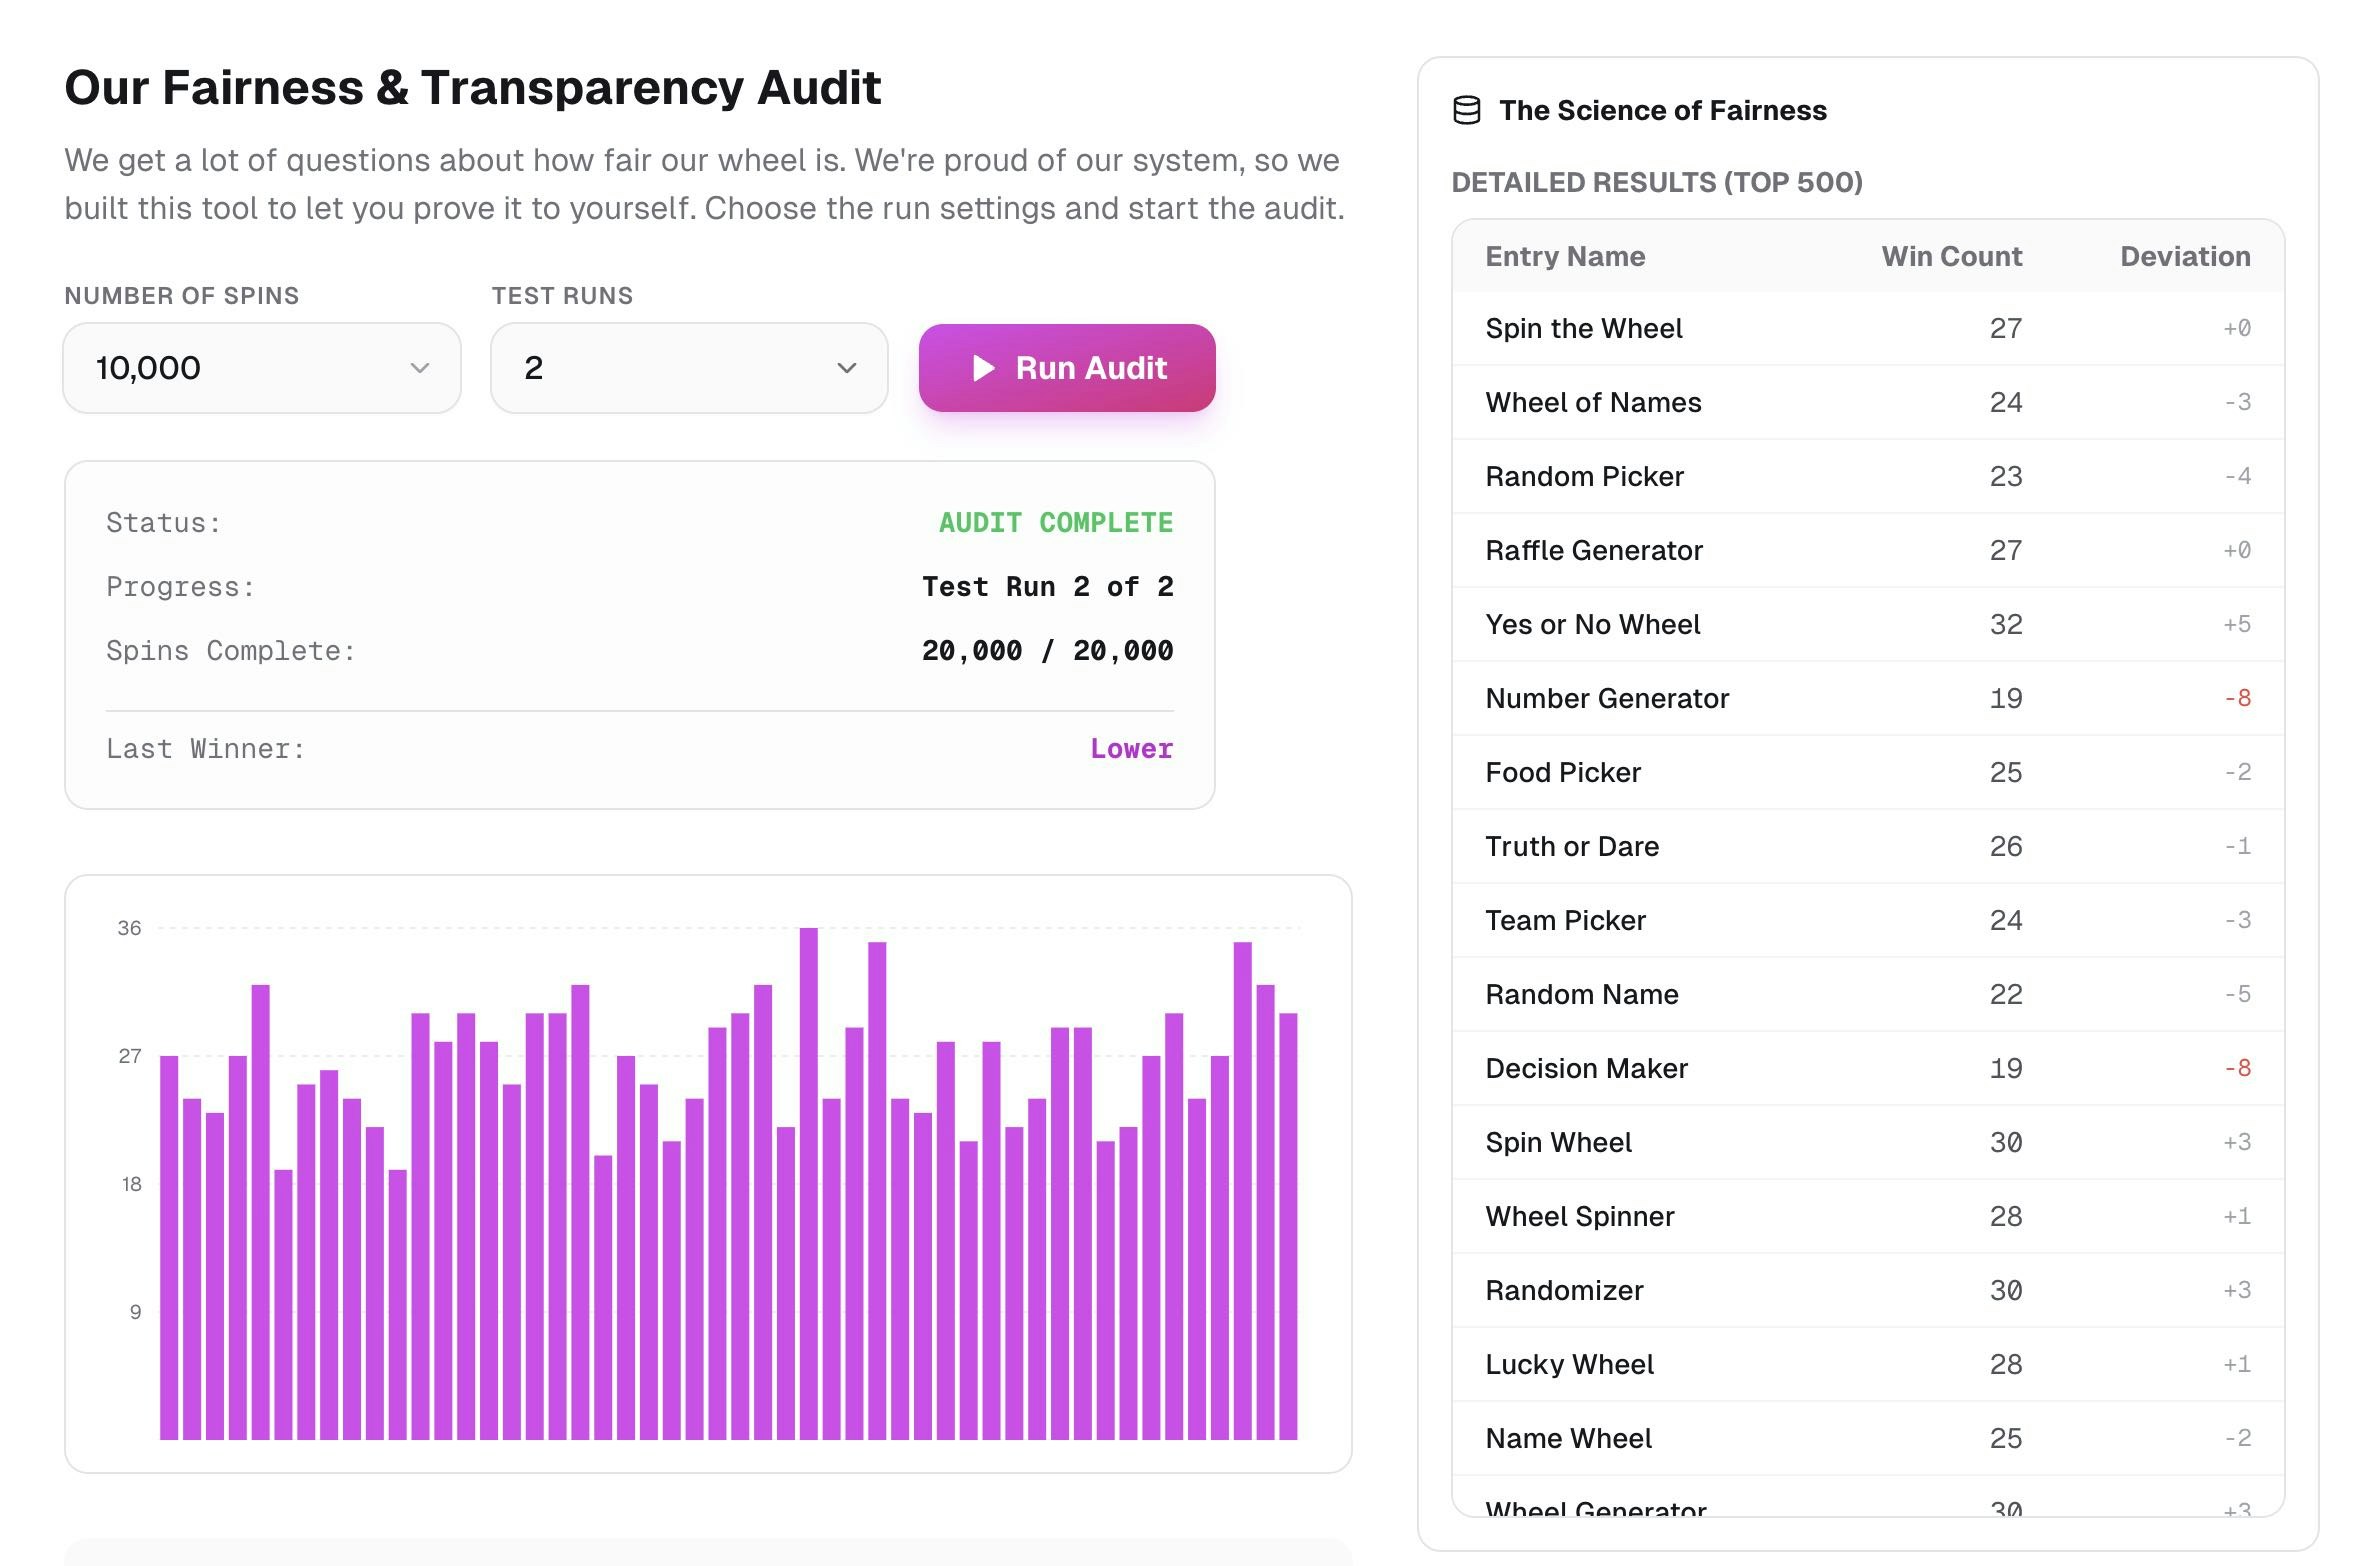The height and width of the screenshot is (1566, 2380).
Task: Click play triangle icon on Run Audit
Action: pos(983,368)
